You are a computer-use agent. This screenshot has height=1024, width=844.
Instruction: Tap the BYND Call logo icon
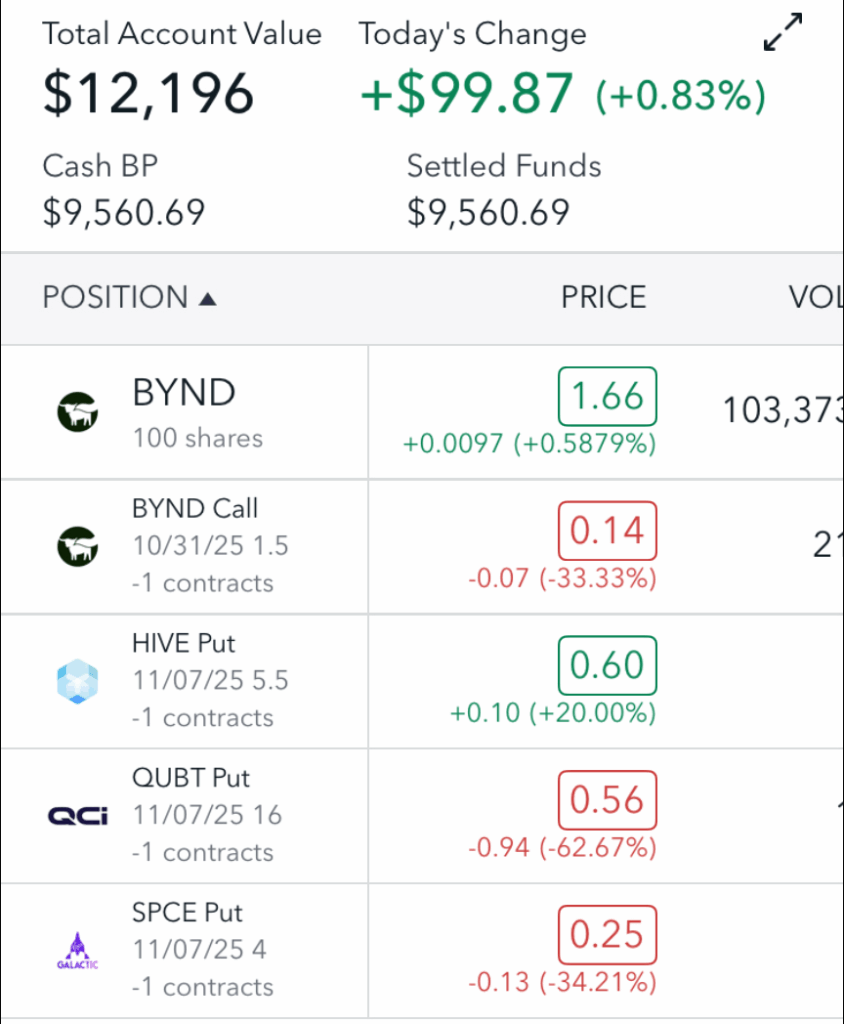point(78,546)
